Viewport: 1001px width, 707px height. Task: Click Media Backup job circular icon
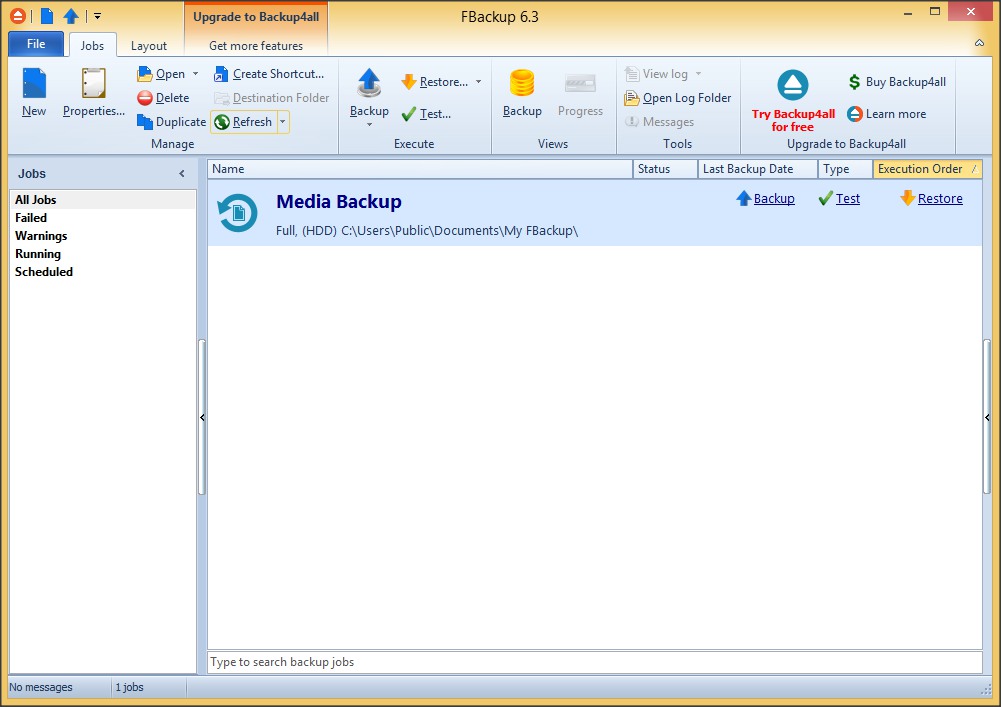pos(237,213)
